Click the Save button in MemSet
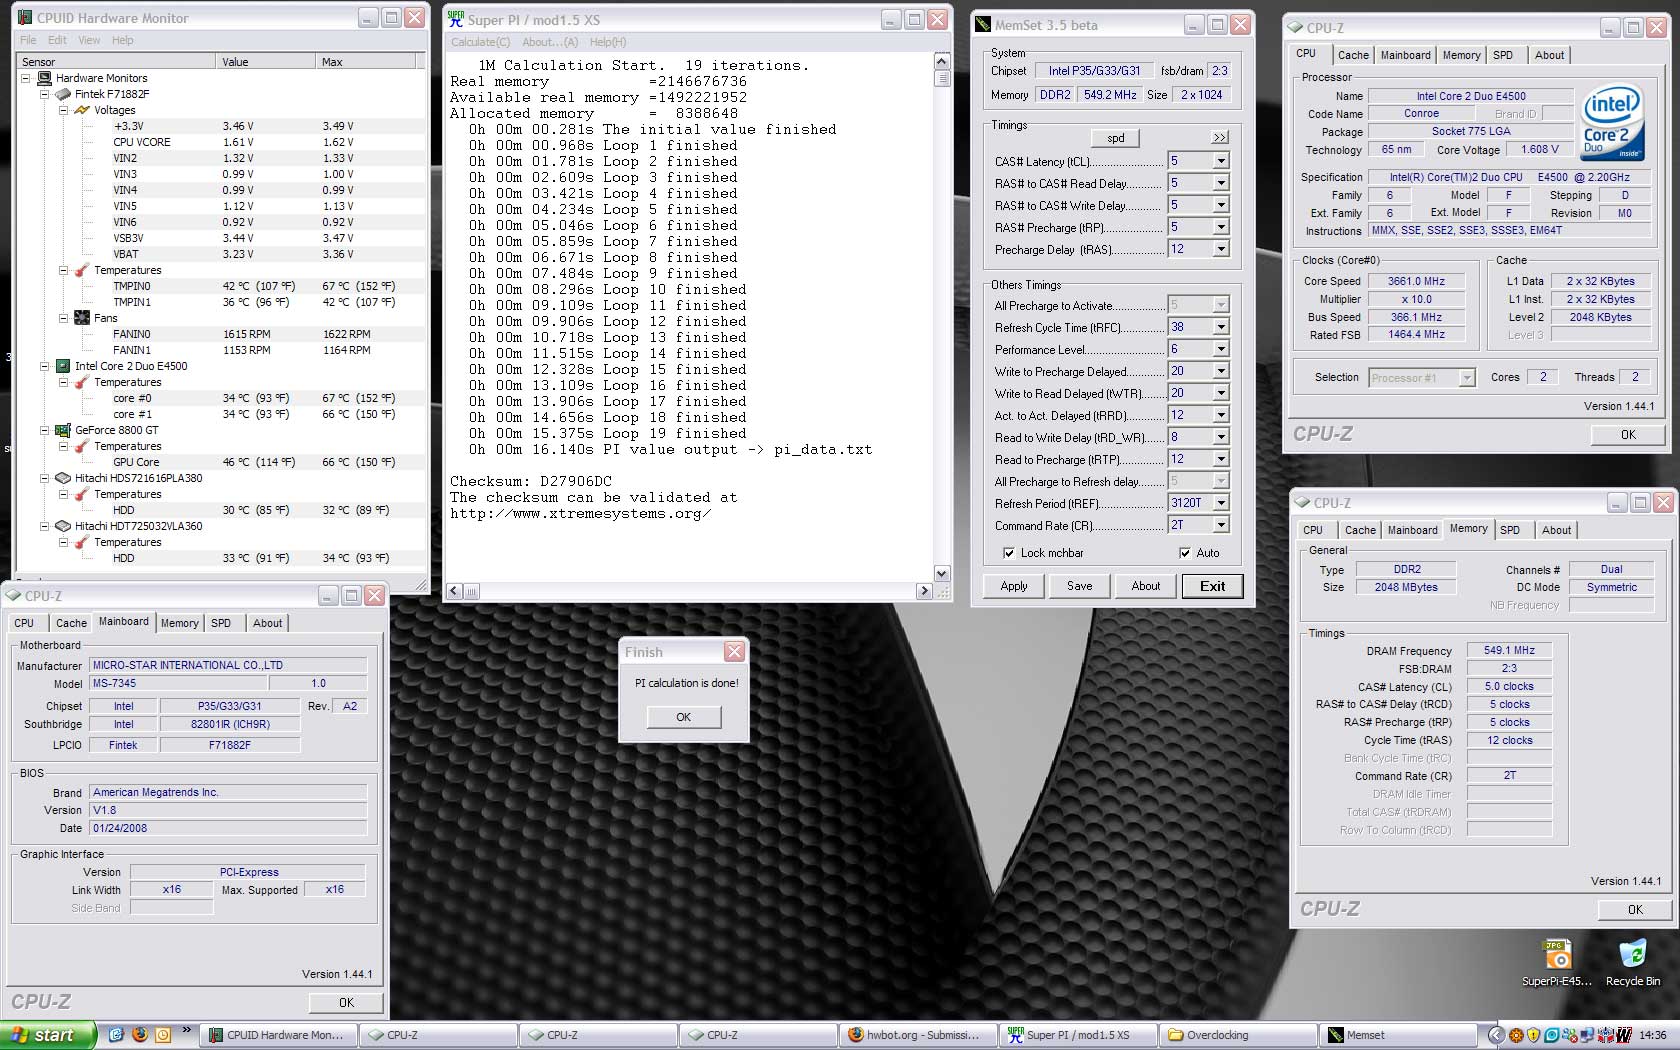1680x1050 pixels. point(1080,586)
